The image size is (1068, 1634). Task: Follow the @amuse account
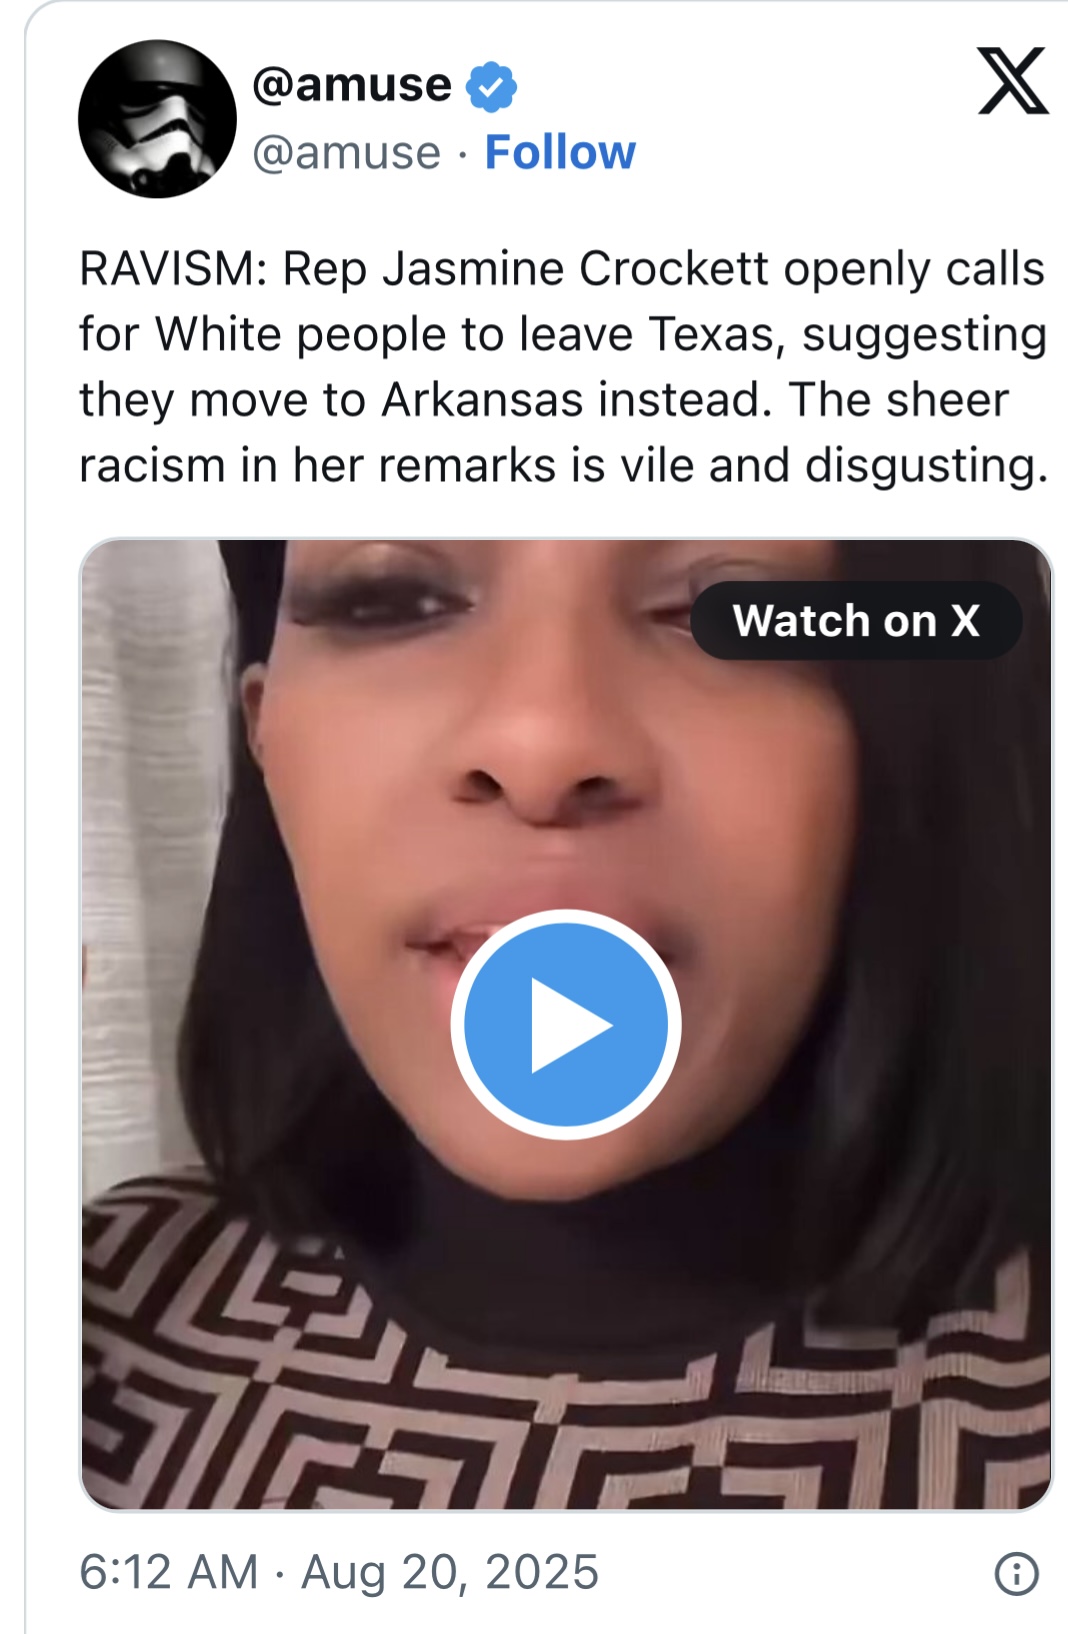point(560,152)
